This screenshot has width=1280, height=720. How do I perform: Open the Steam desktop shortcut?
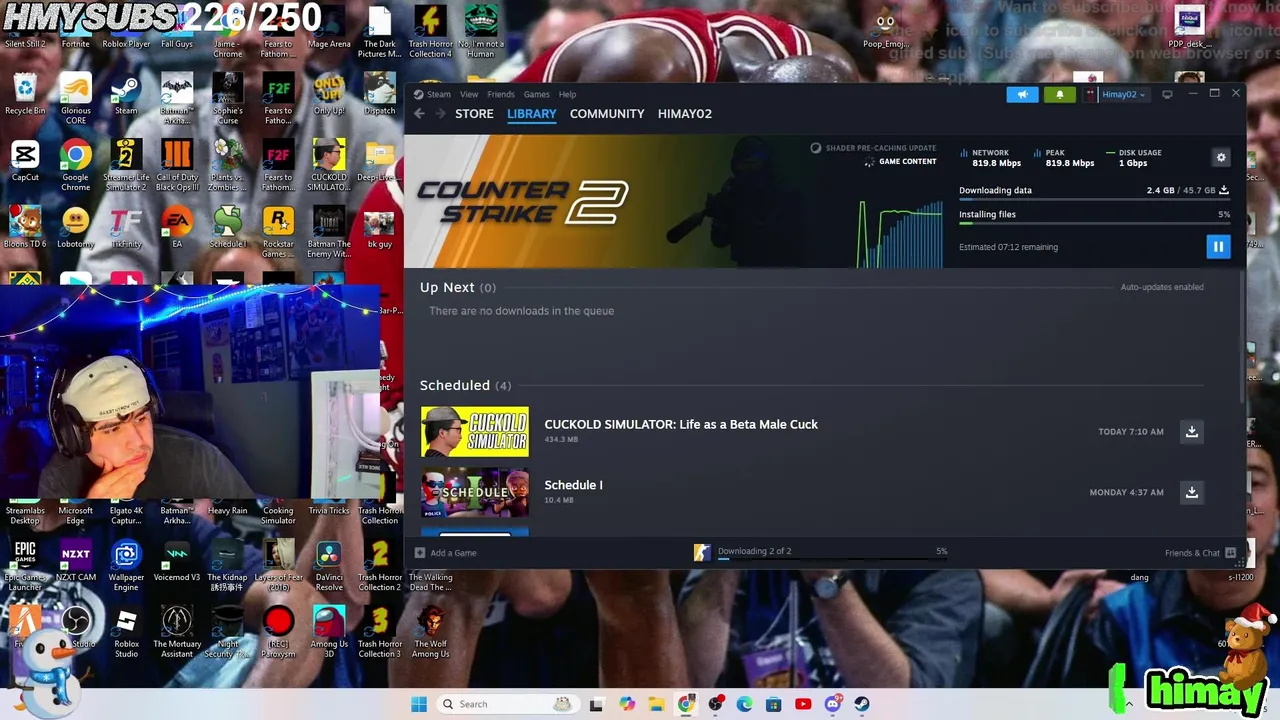click(x=126, y=94)
